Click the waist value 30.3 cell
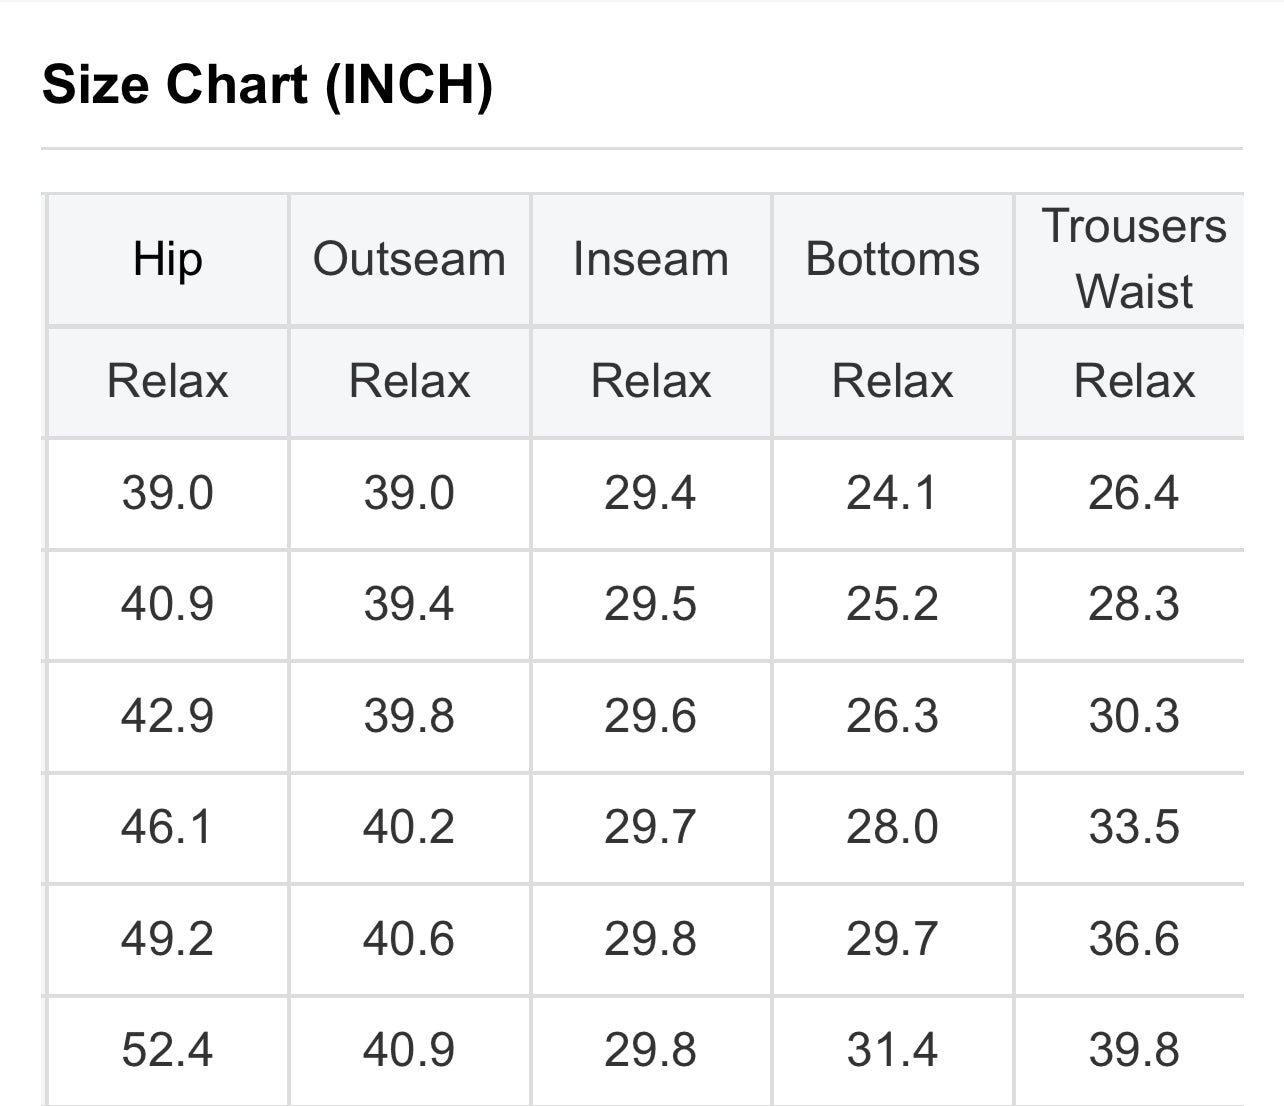 1134,717
